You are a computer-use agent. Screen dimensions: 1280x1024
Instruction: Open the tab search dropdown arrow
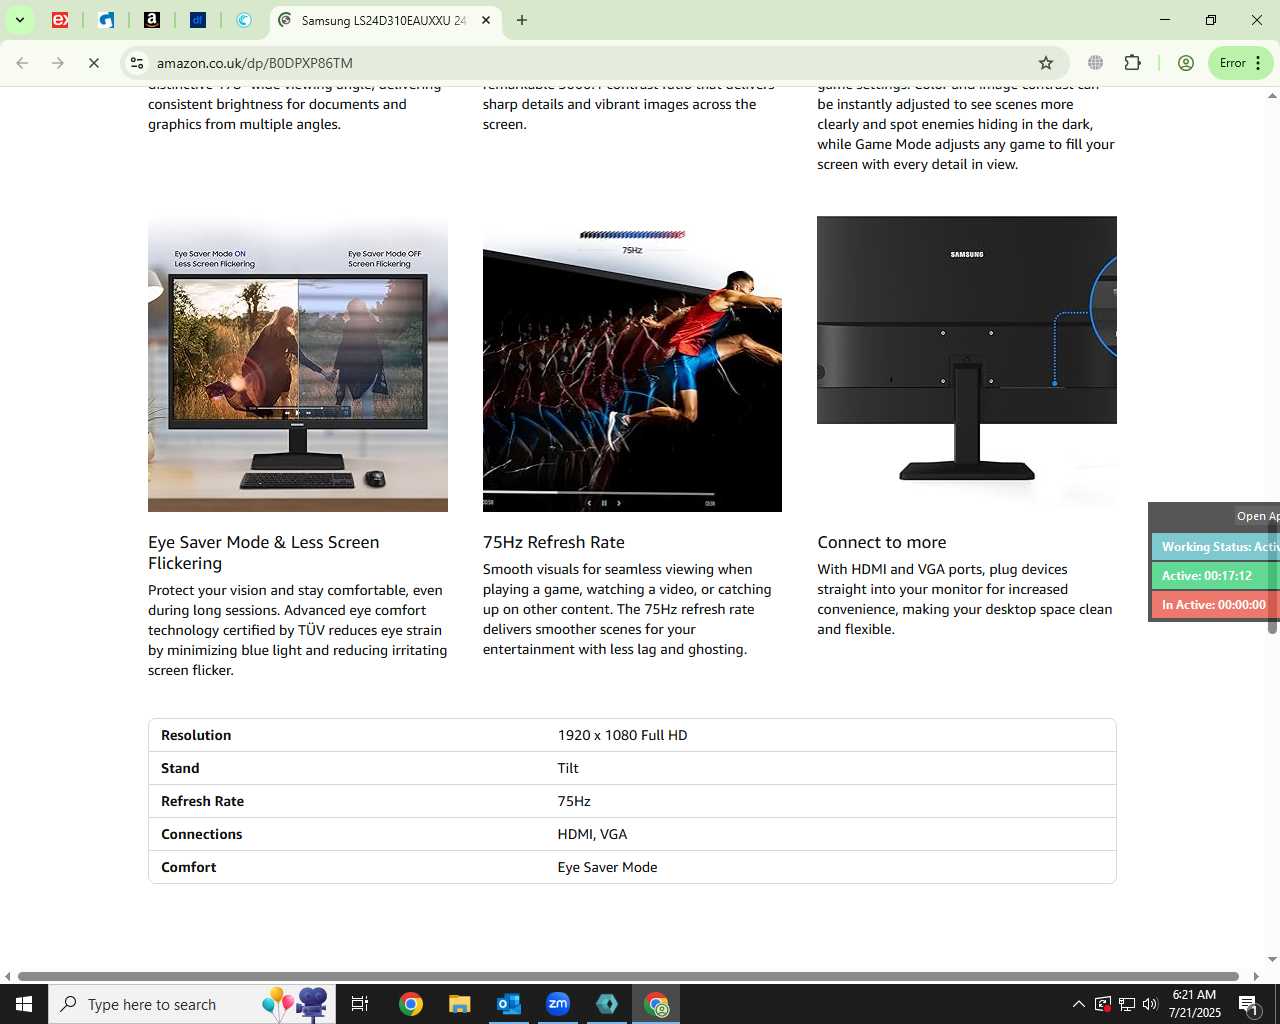[20, 20]
